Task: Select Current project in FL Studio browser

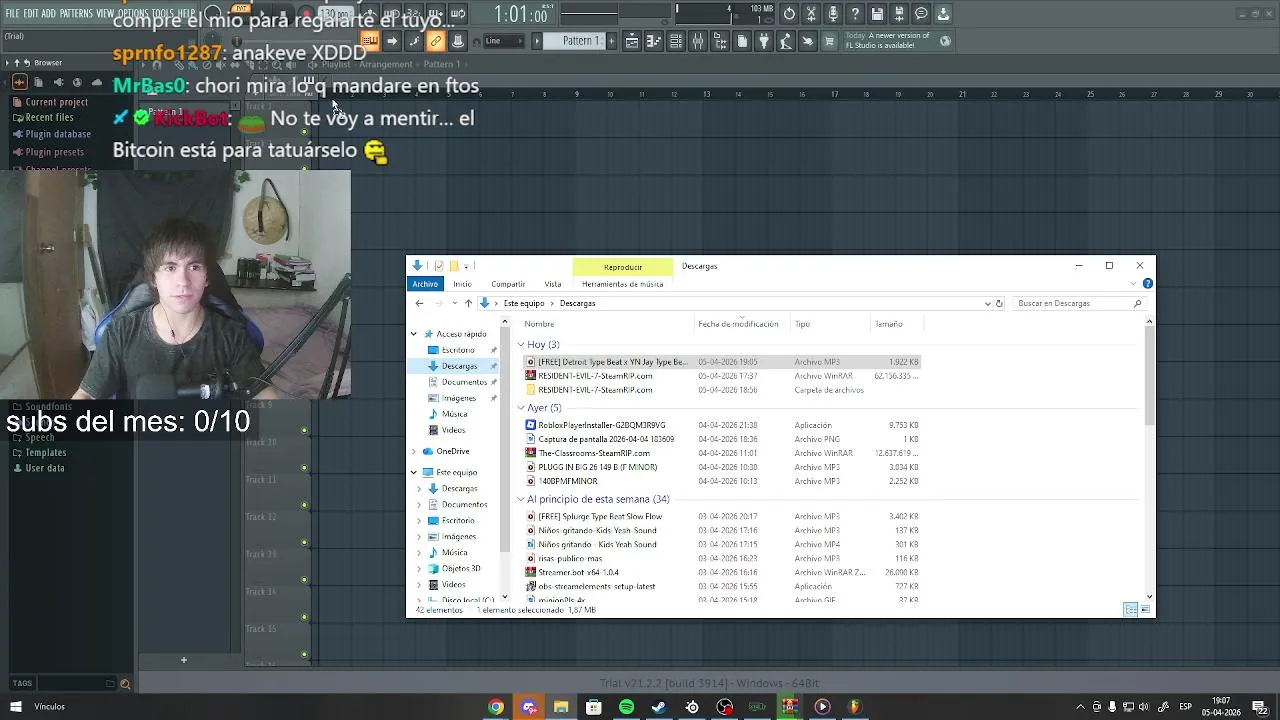Action: [50, 102]
